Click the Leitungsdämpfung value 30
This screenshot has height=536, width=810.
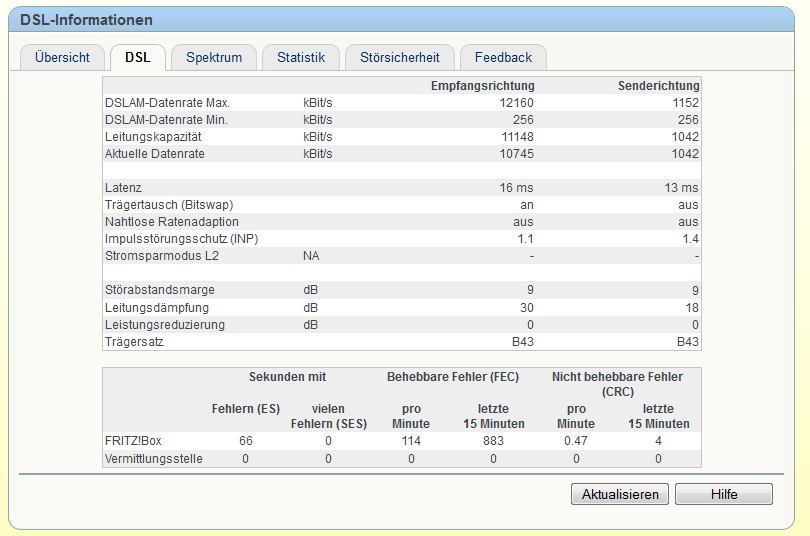[x=526, y=308]
